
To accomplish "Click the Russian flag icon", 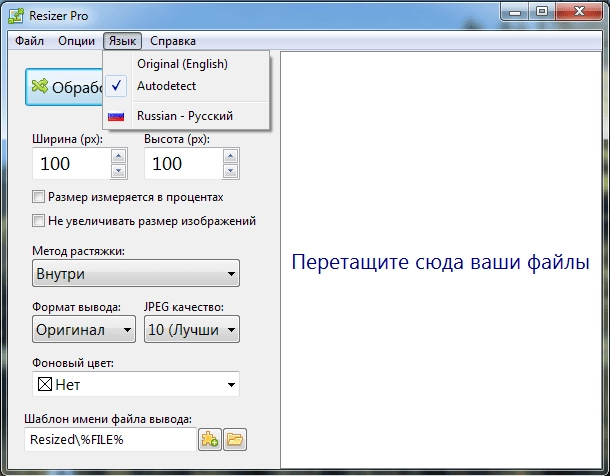I will coord(116,116).
